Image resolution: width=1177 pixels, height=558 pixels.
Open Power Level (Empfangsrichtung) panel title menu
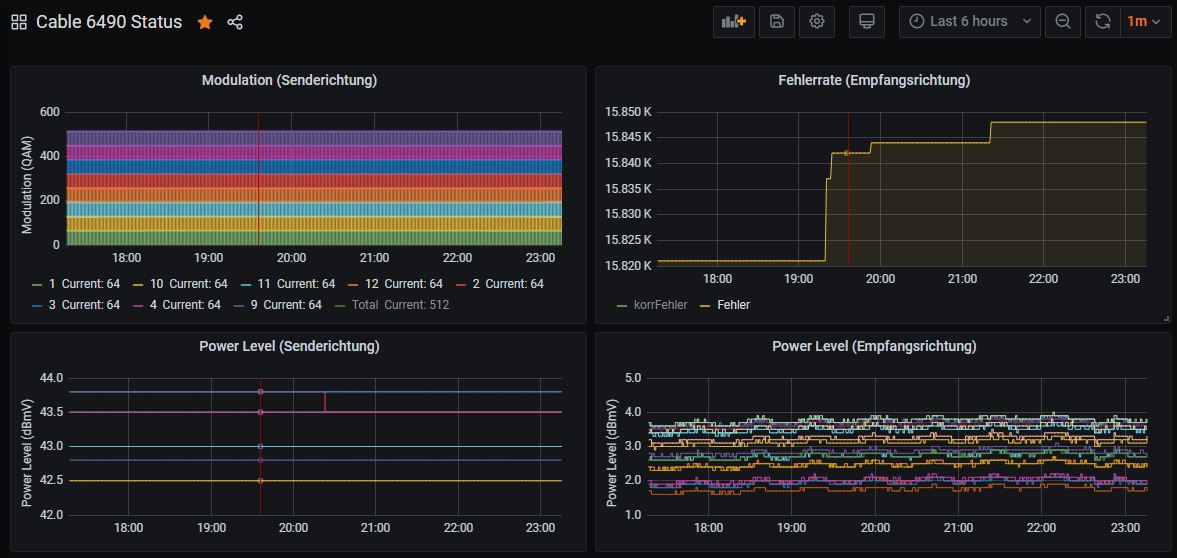[874, 346]
